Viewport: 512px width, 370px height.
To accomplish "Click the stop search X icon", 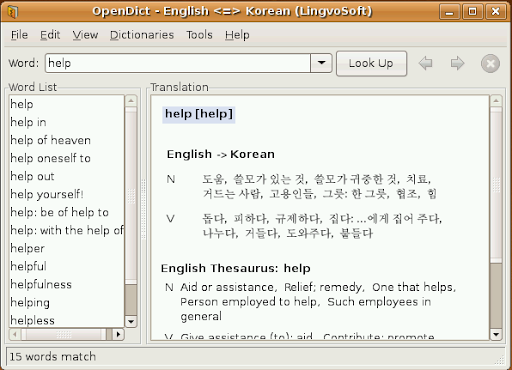I will coord(490,63).
